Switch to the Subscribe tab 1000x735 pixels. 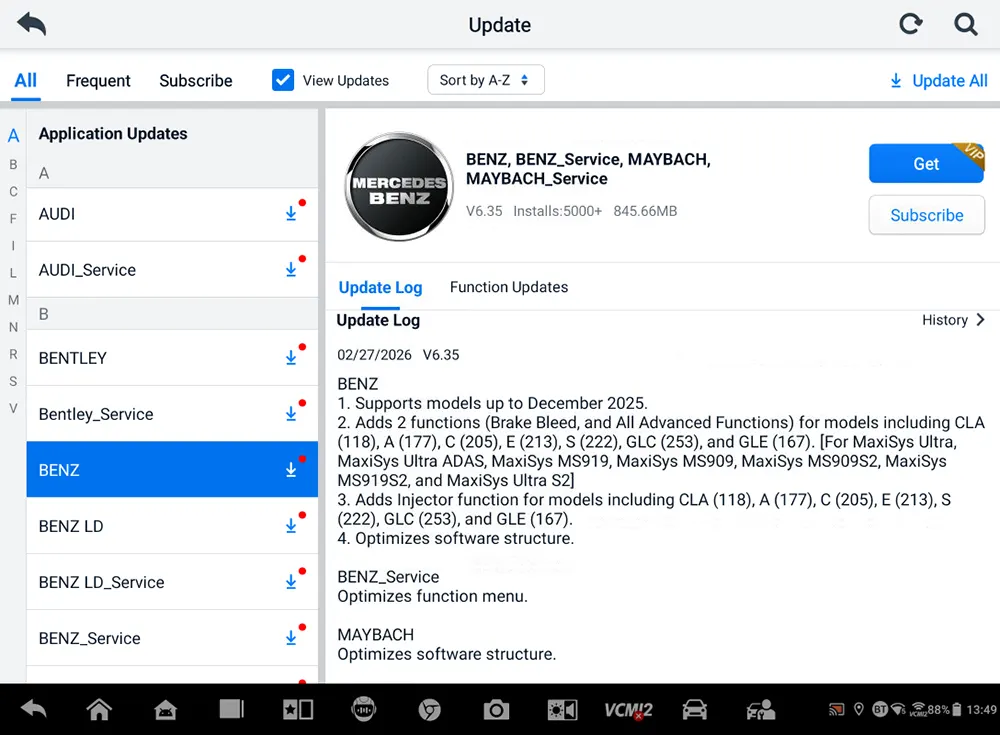196,80
